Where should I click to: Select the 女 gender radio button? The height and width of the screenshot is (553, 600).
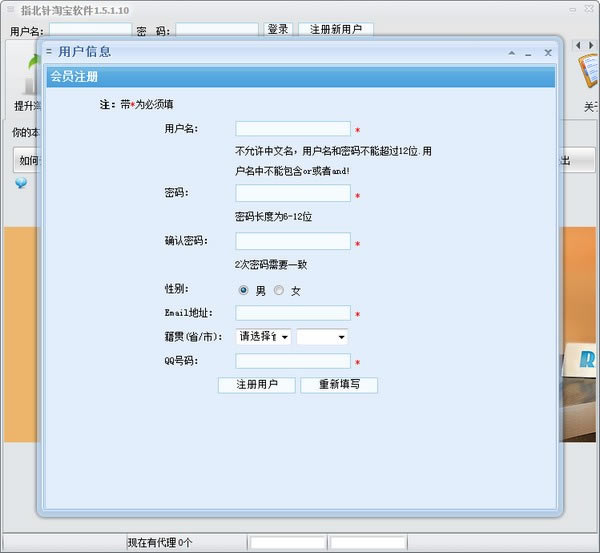[279, 290]
